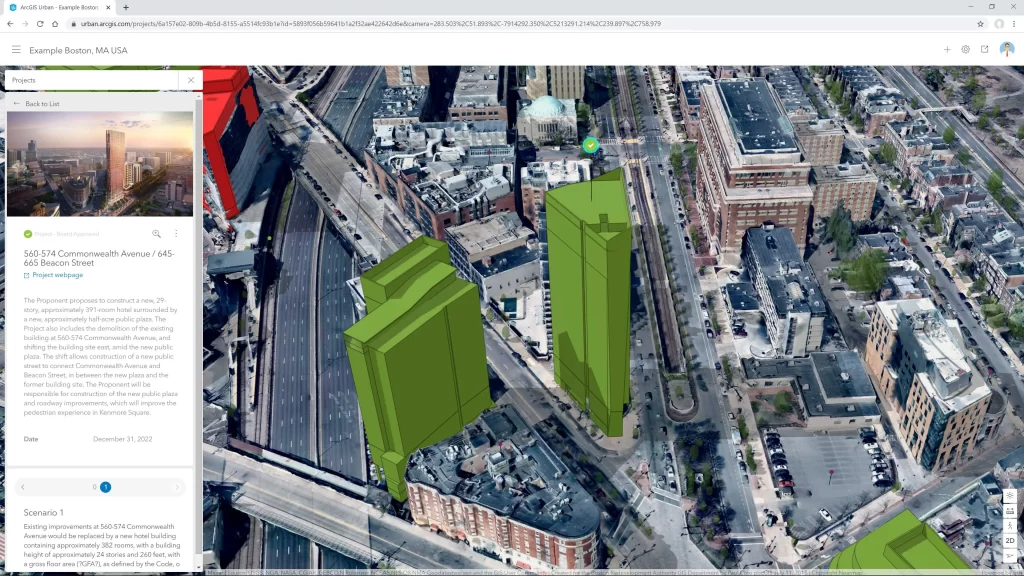Open the project three-dot options menu
This screenshot has width=1024, height=576.
click(176, 234)
